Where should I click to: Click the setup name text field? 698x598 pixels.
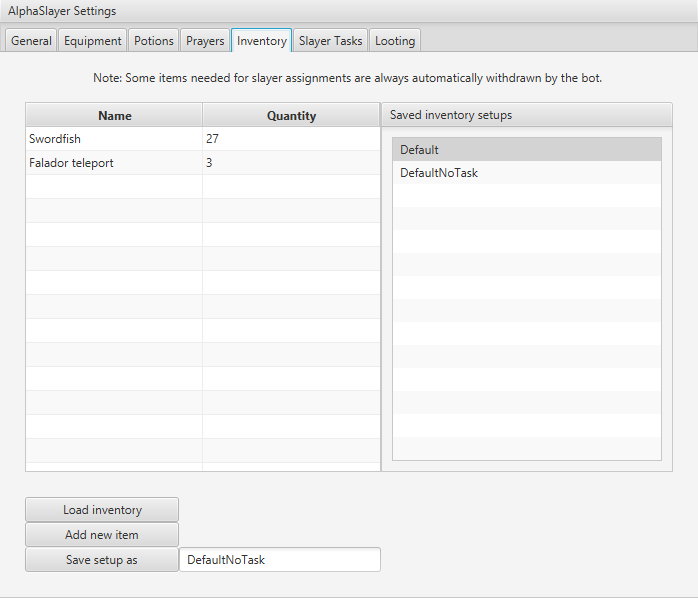pos(280,560)
